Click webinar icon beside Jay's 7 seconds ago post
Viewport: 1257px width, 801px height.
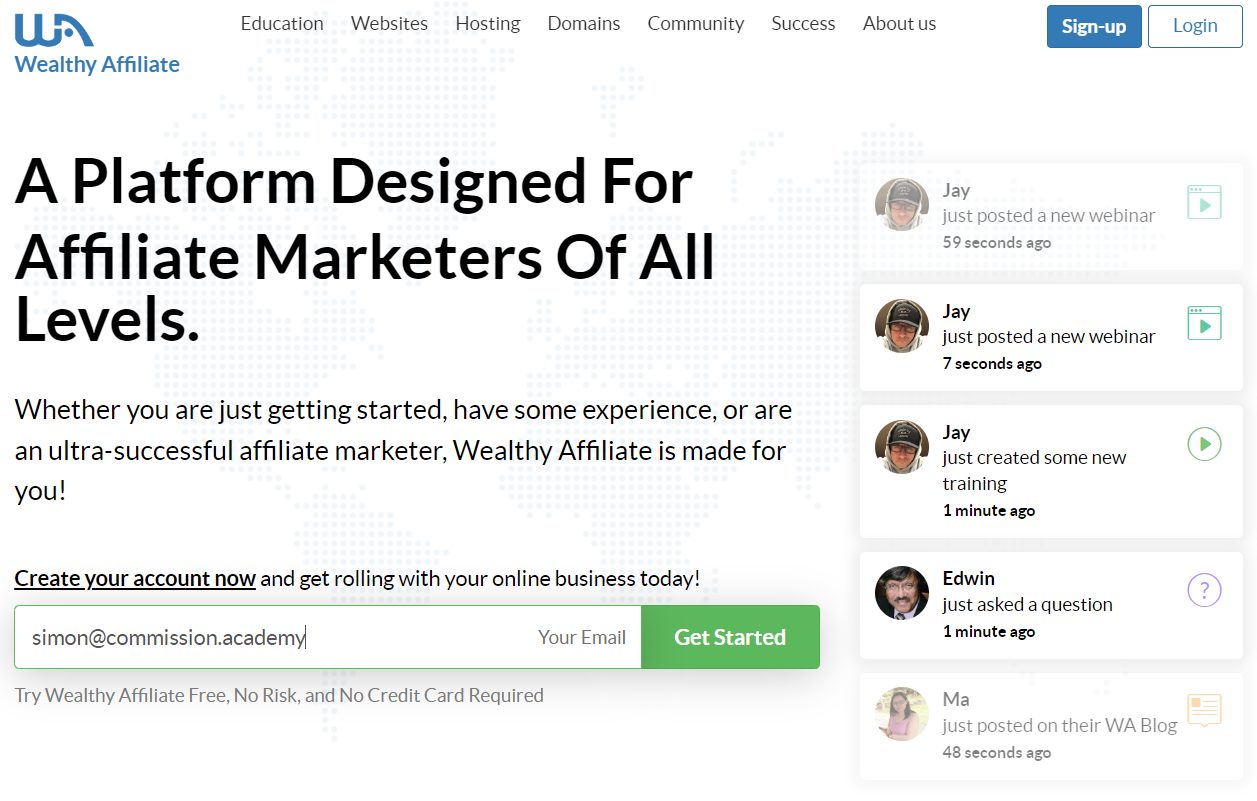[1204, 323]
